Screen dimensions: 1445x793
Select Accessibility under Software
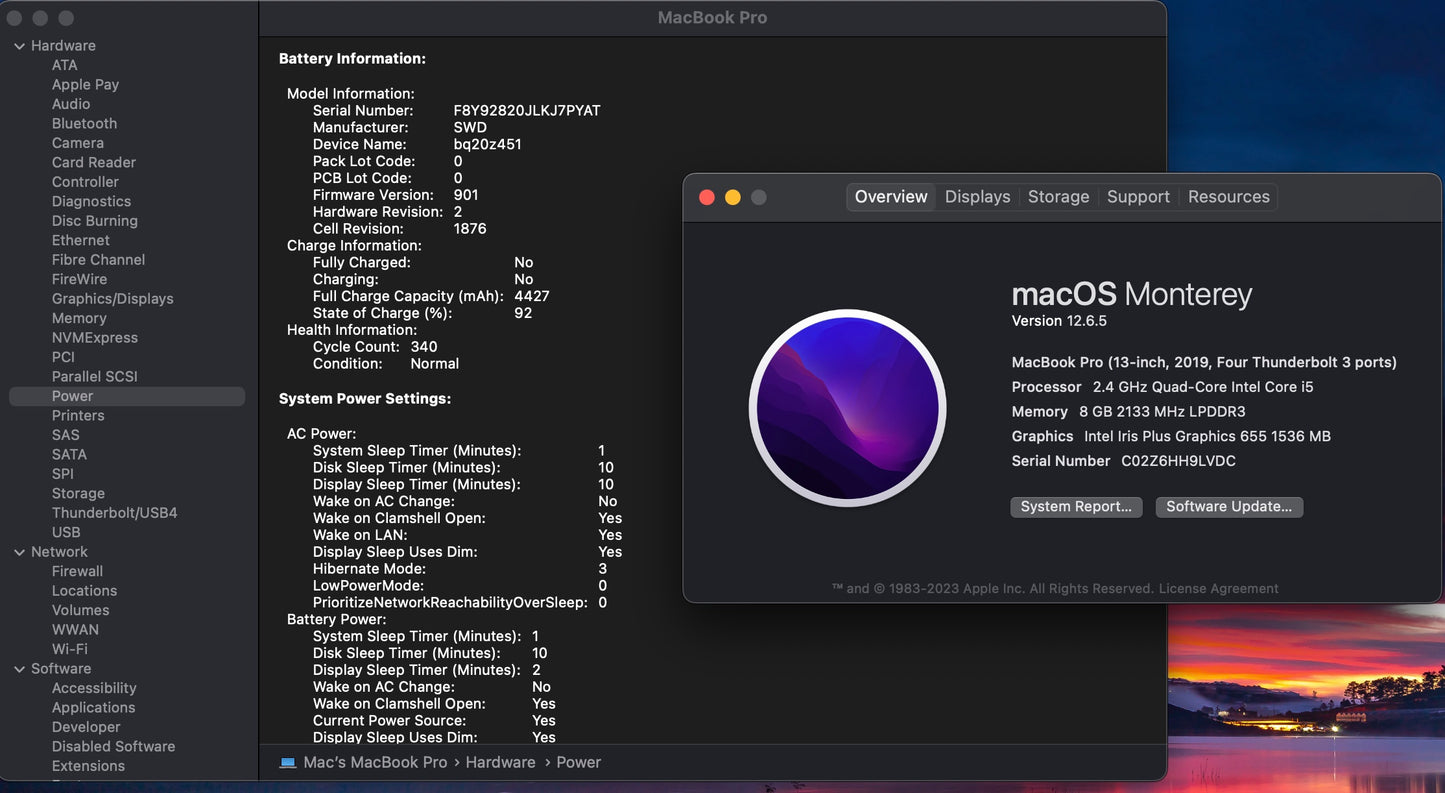[x=94, y=689]
